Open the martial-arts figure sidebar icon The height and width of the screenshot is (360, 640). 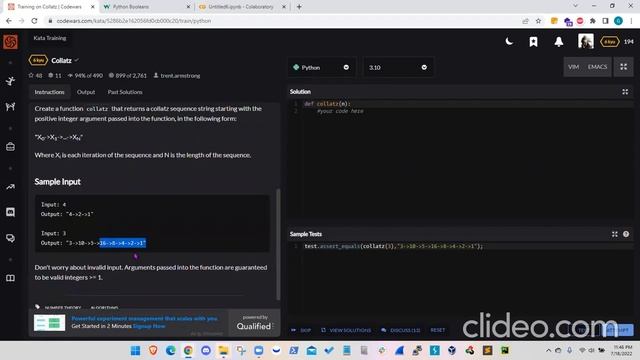(10, 81)
